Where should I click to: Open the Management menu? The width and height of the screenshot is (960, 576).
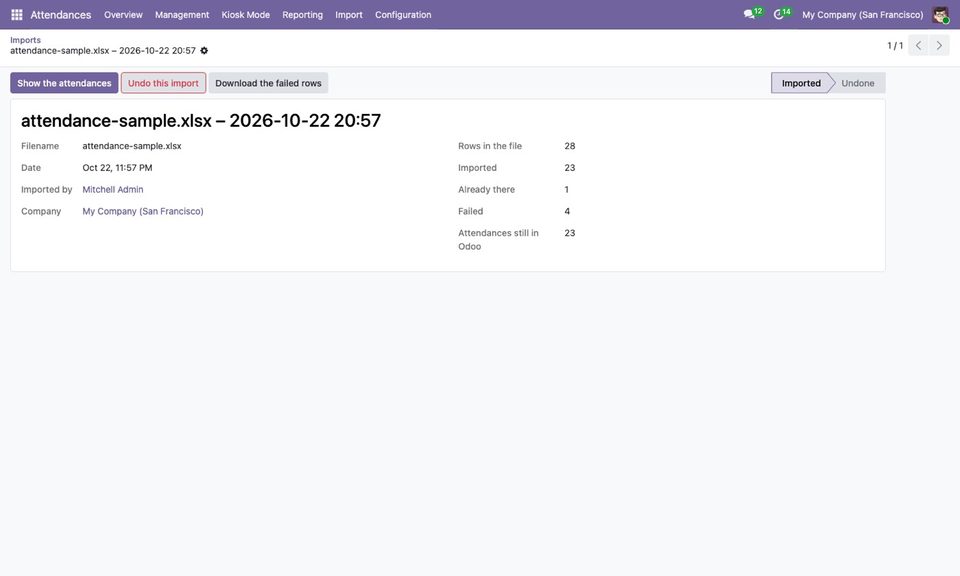tap(182, 15)
